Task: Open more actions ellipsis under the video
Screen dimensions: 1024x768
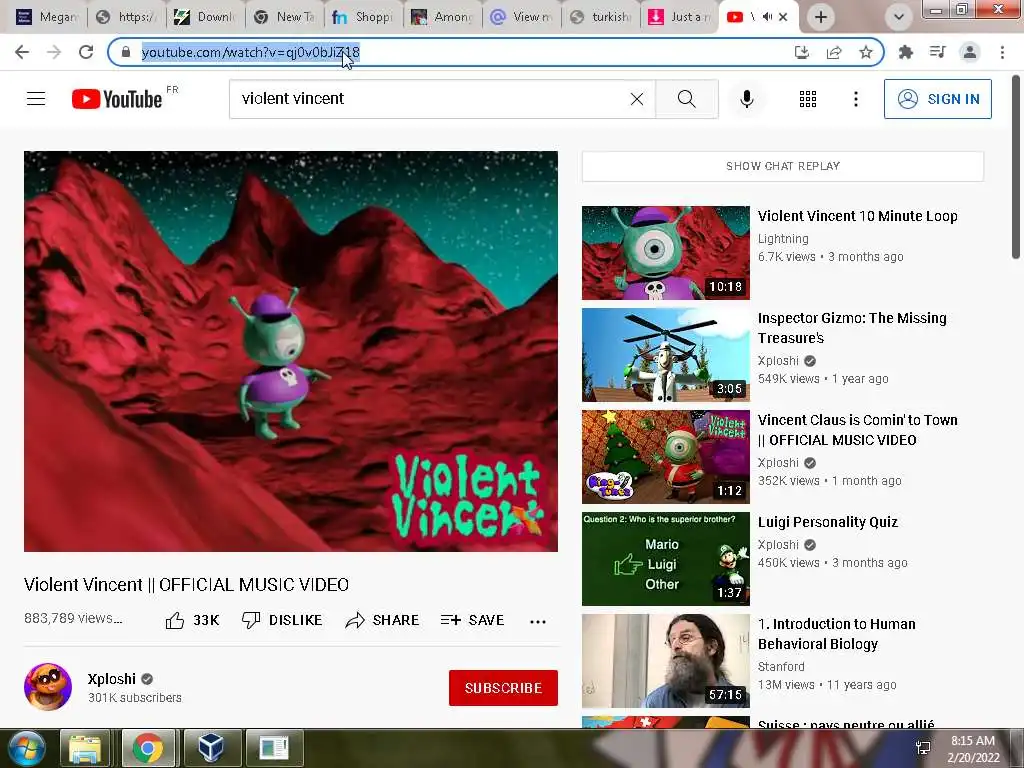Action: coord(537,621)
